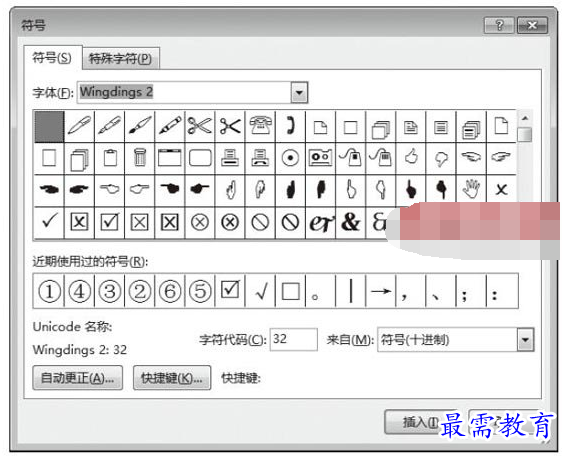Pick recently used circled number 3

110,291
